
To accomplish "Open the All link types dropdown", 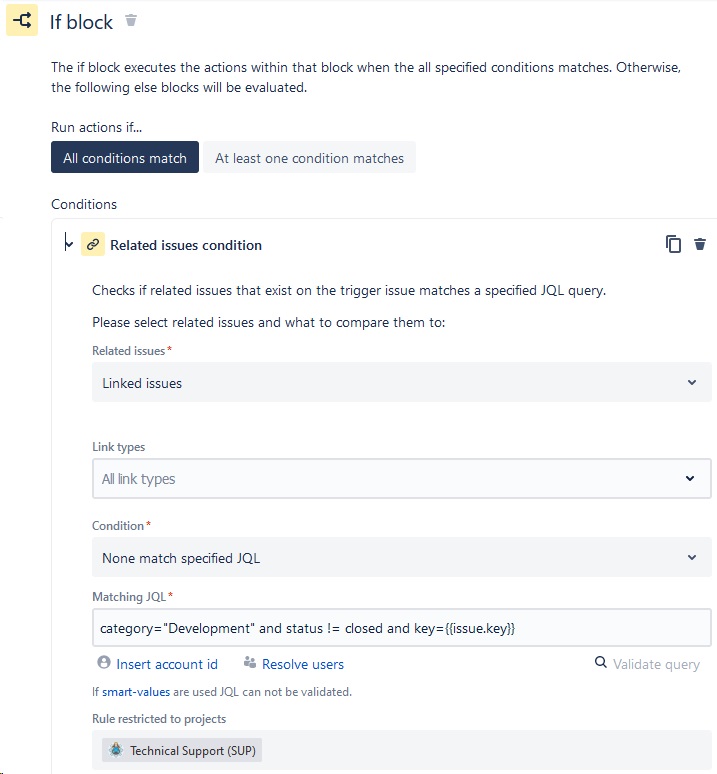I will click(x=402, y=478).
